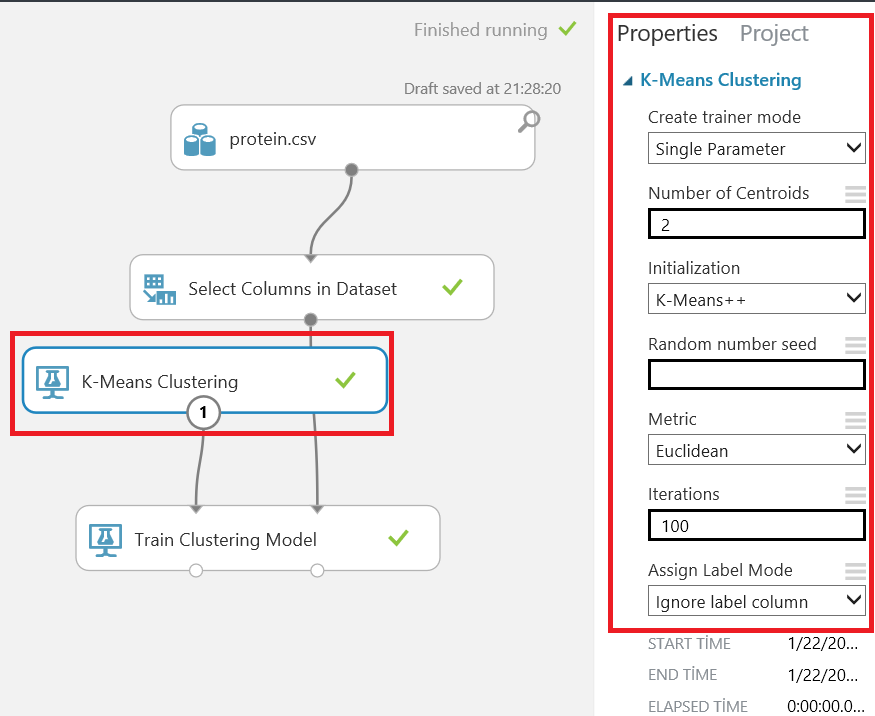Screen dimensions: 875x716
Task: Open the Metric dropdown showing Euclidean
Action: coord(756,450)
